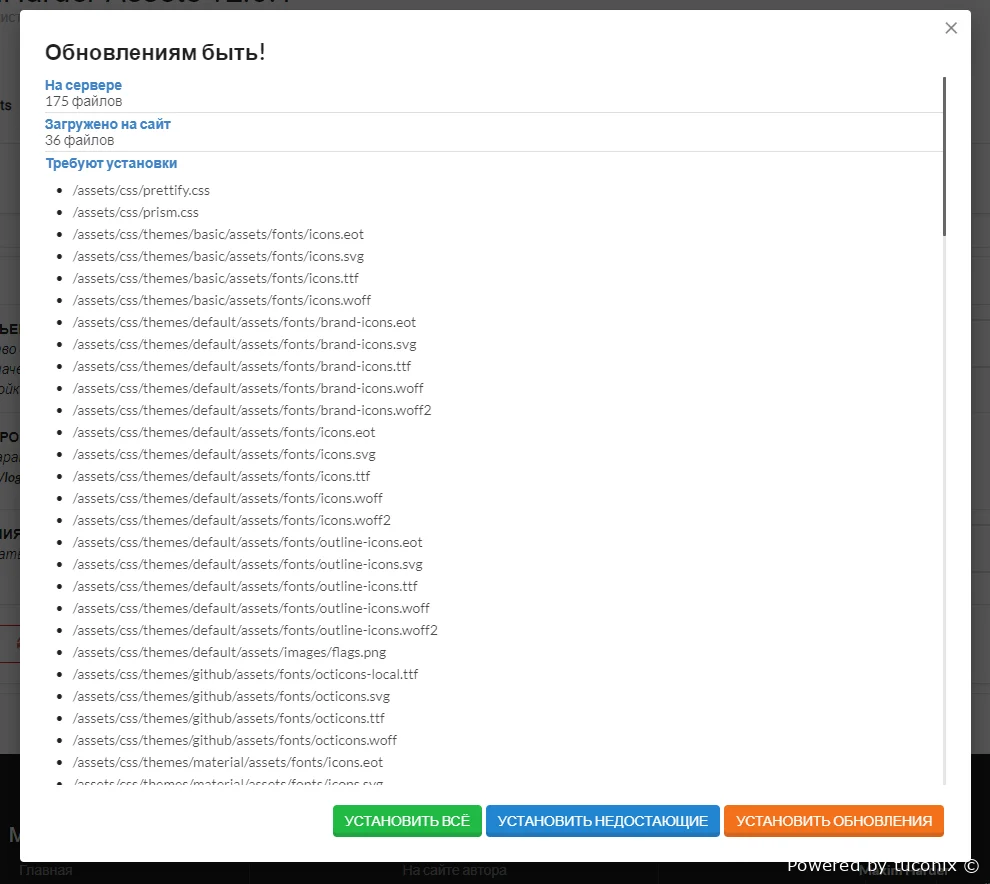
Task: Select default theme outline-icons.woff2 entry
Action: pos(255,630)
